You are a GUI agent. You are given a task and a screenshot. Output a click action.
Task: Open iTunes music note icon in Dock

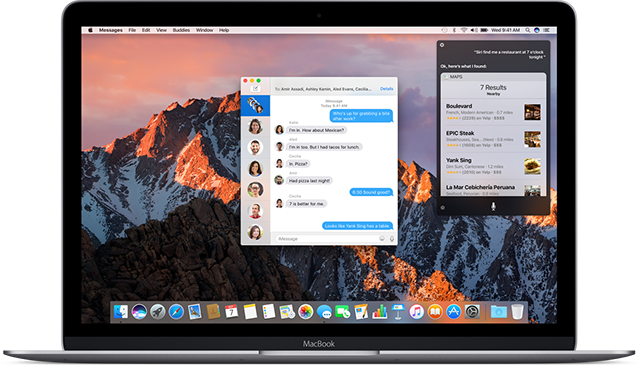(416, 312)
